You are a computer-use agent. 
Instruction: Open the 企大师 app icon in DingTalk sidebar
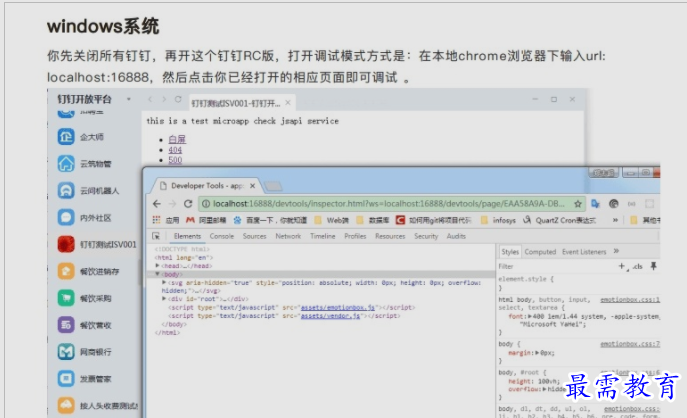pos(66,137)
